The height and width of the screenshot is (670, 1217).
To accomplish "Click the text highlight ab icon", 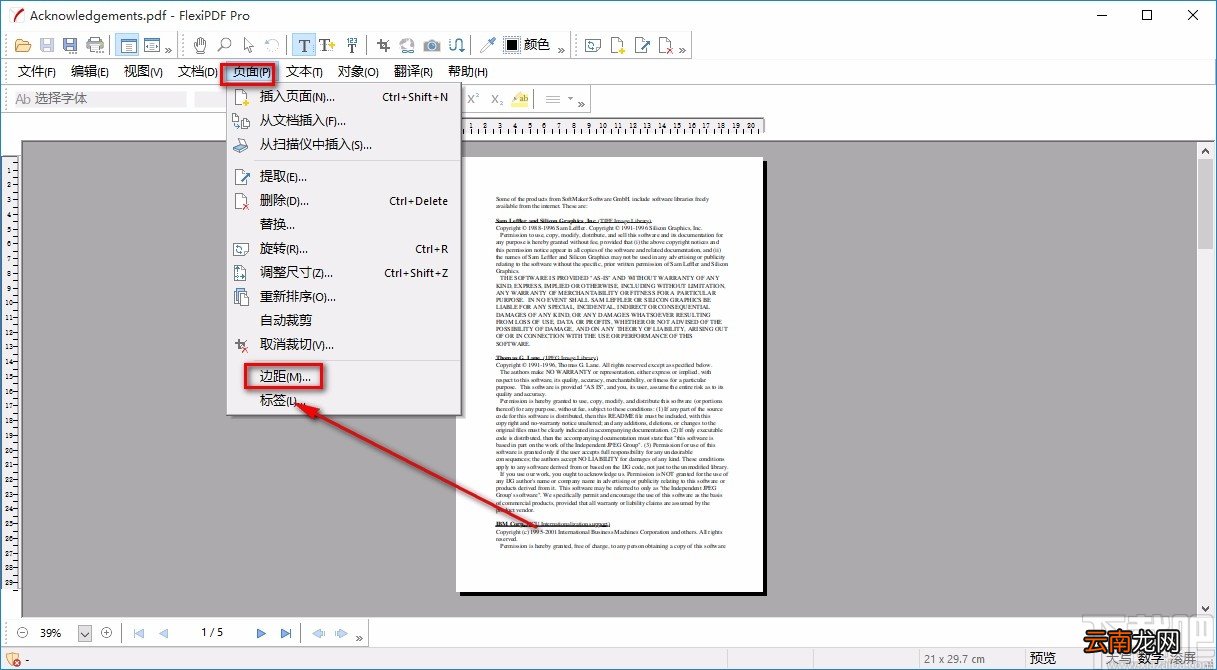I will pyautogui.click(x=520, y=99).
